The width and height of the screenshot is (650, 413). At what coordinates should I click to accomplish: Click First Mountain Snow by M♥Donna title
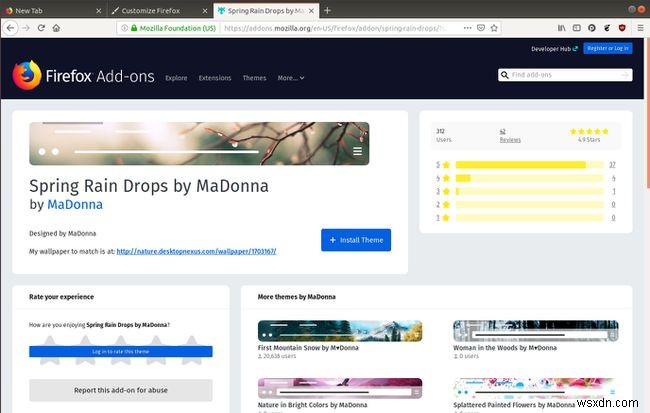308,348
